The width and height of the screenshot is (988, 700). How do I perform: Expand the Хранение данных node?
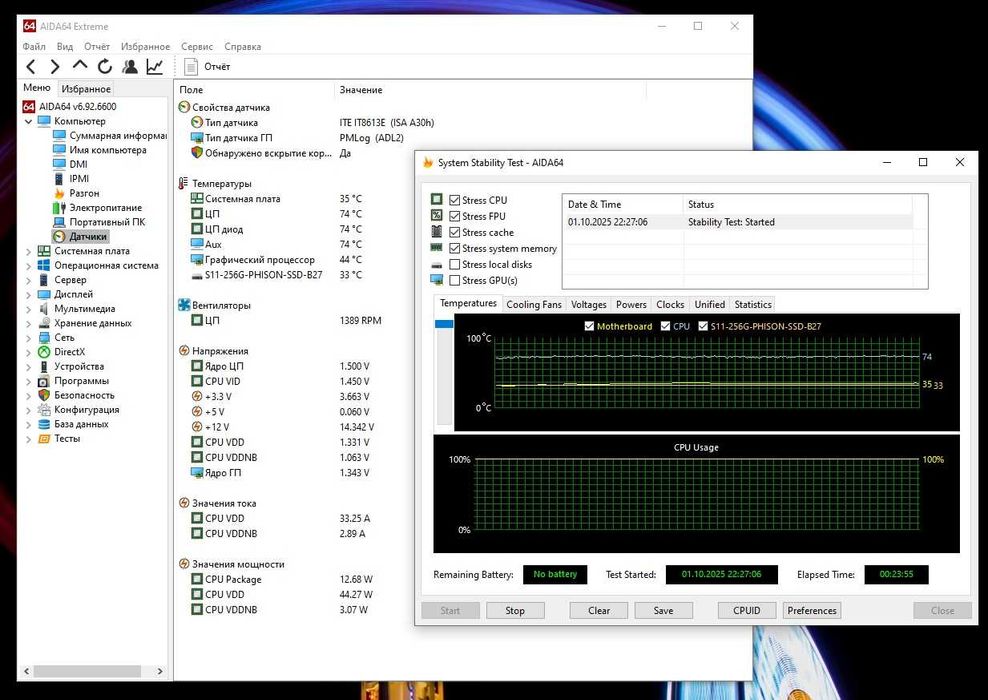pyautogui.click(x=28, y=323)
